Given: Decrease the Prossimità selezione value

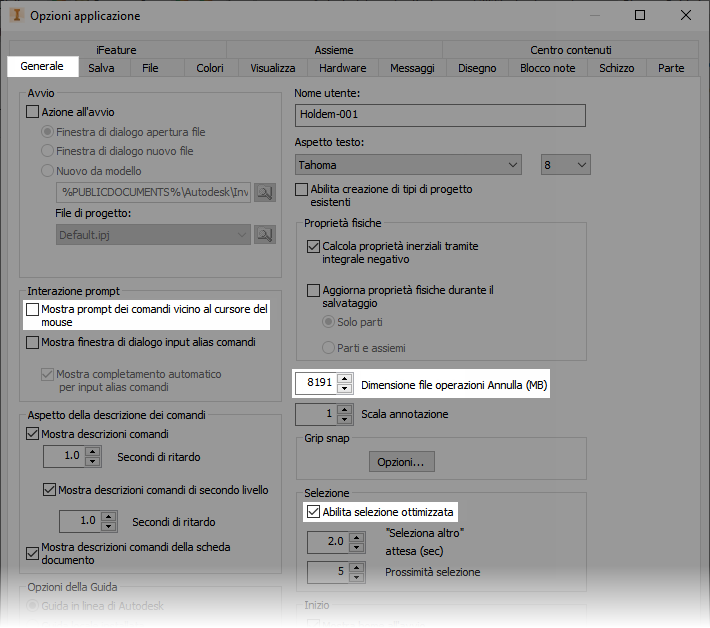Looking at the screenshot, I should pos(357,577).
